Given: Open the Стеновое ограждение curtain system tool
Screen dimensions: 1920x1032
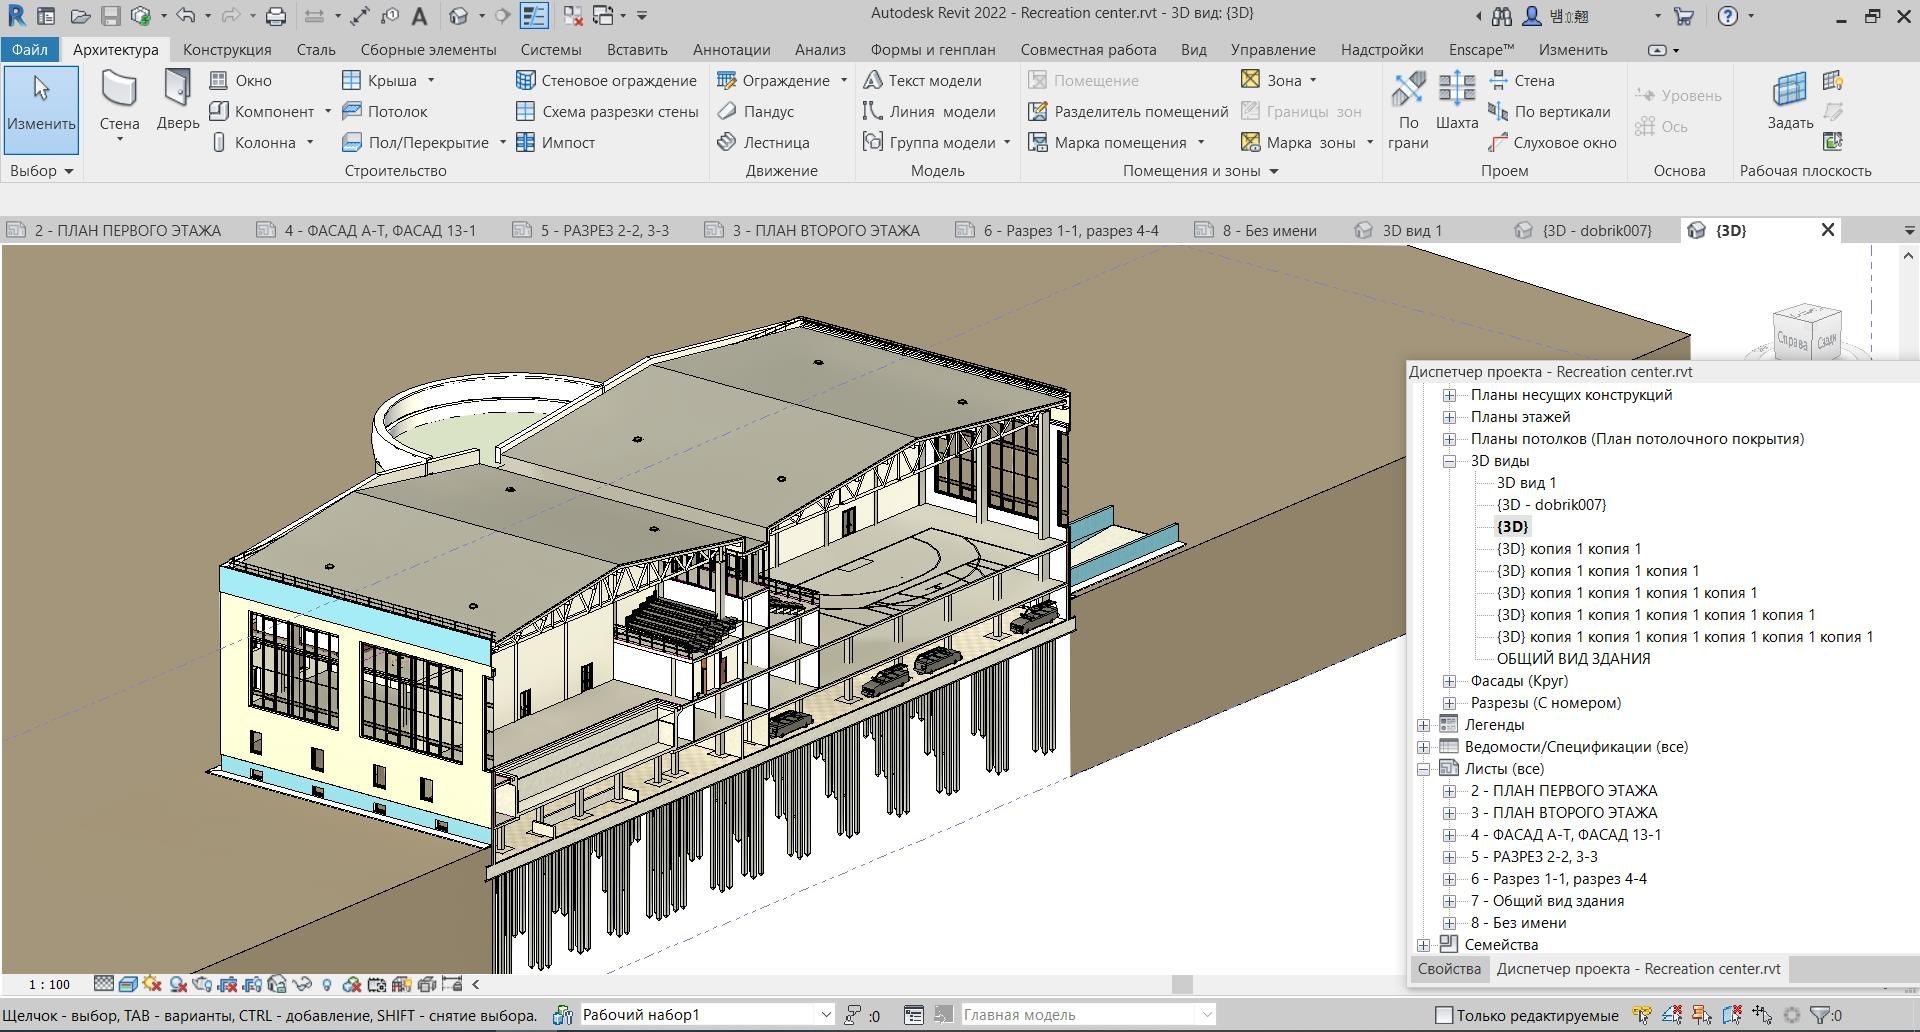Looking at the screenshot, I should (x=606, y=80).
